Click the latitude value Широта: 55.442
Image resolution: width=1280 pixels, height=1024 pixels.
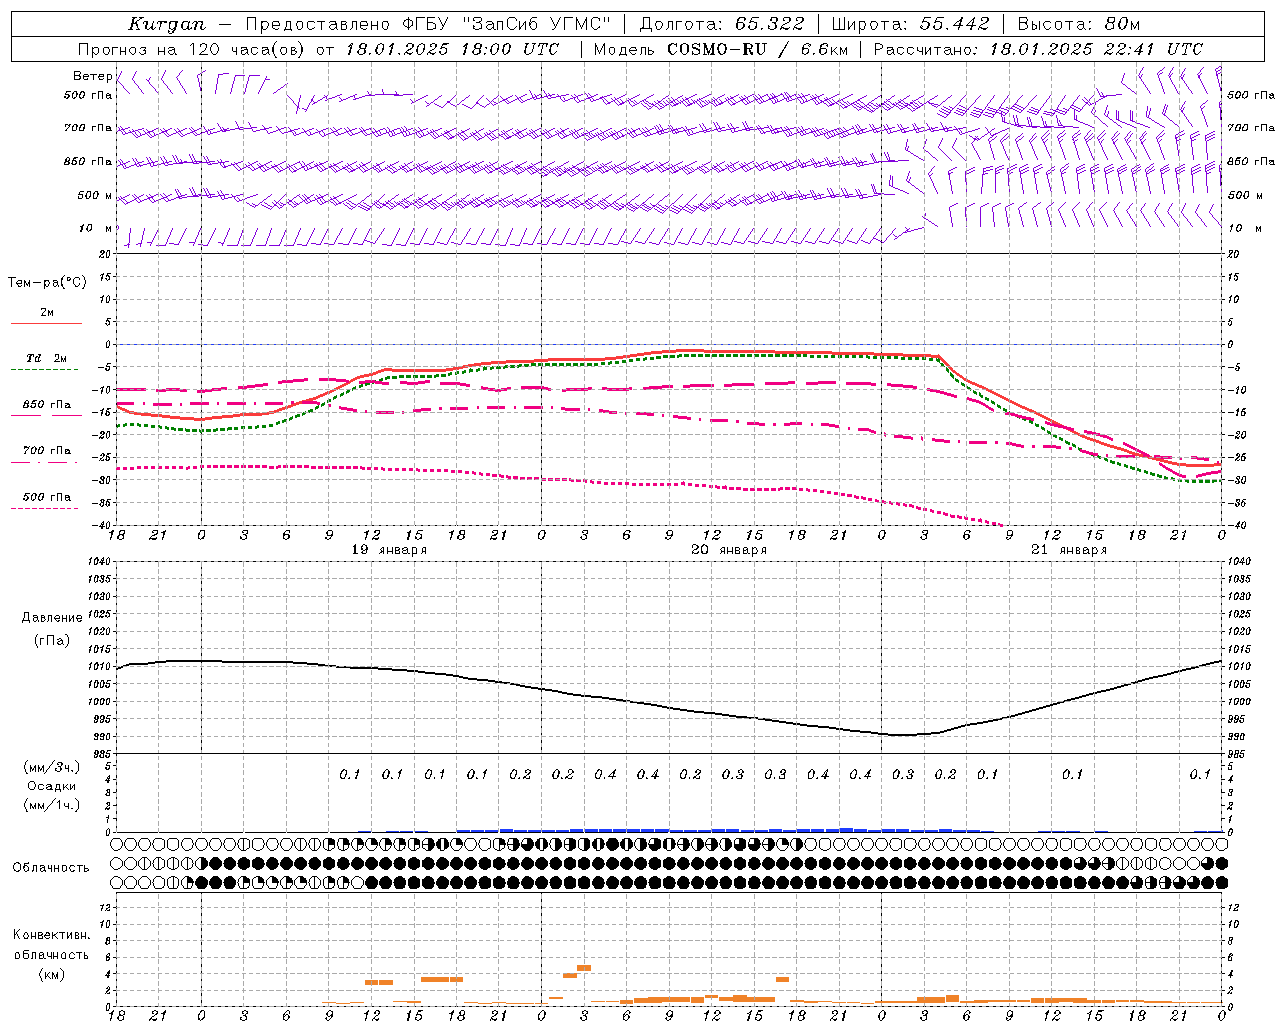911,24
